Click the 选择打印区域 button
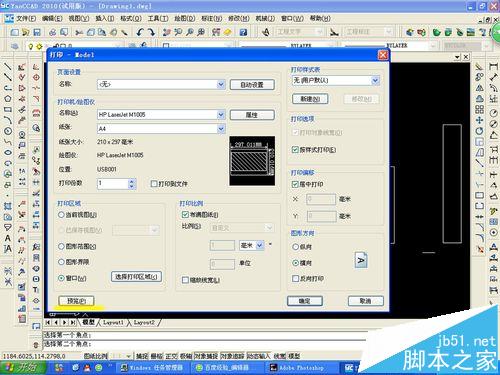Screen dimensions: 500x375 coord(136,277)
